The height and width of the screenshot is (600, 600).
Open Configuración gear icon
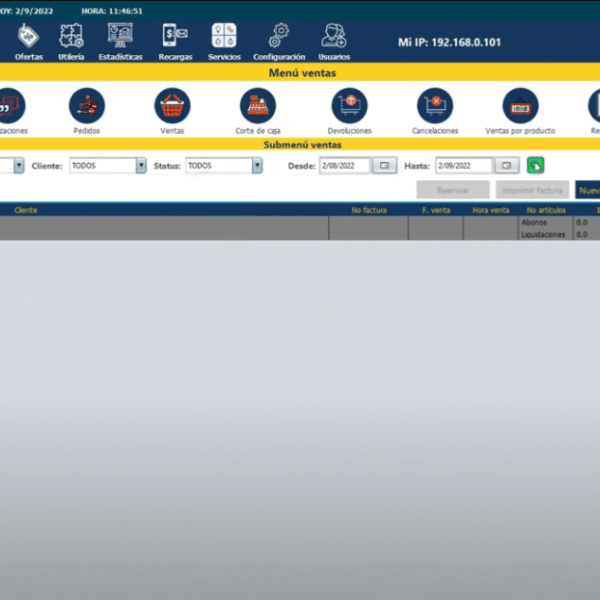tap(279, 37)
